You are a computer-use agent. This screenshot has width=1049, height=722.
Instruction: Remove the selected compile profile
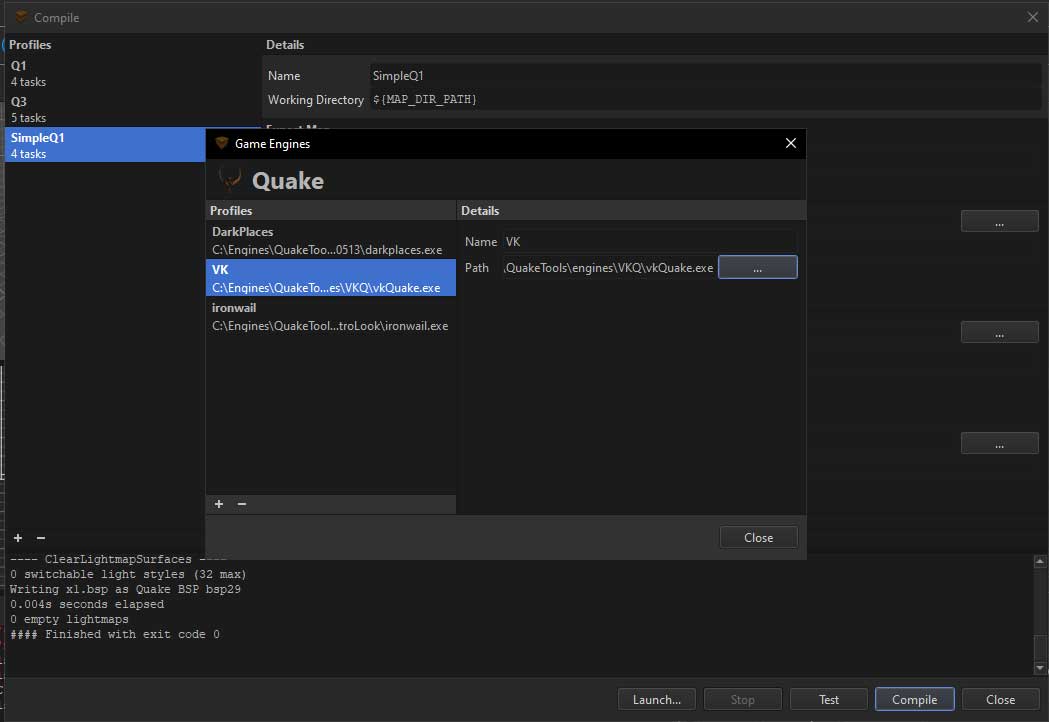click(40, 538)
